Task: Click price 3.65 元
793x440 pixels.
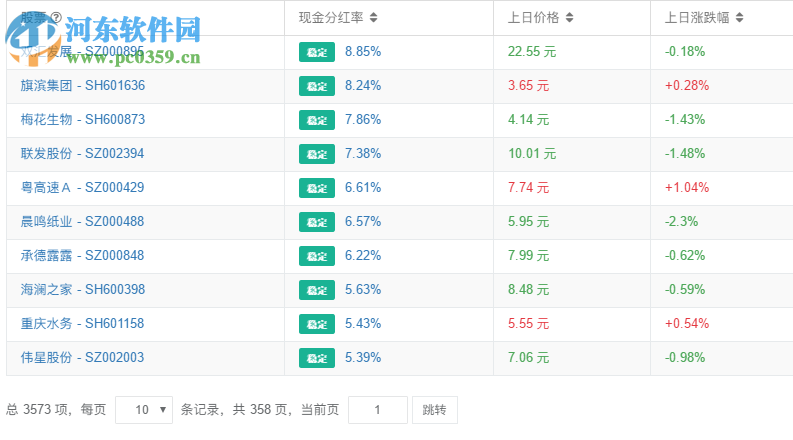Action: (528, 85)
